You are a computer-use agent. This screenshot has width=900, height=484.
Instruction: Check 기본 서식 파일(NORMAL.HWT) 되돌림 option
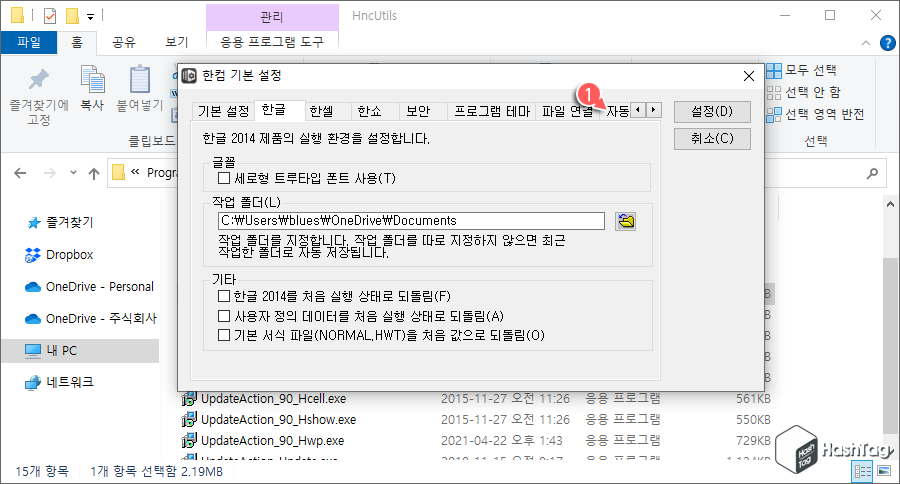(224, 335)
